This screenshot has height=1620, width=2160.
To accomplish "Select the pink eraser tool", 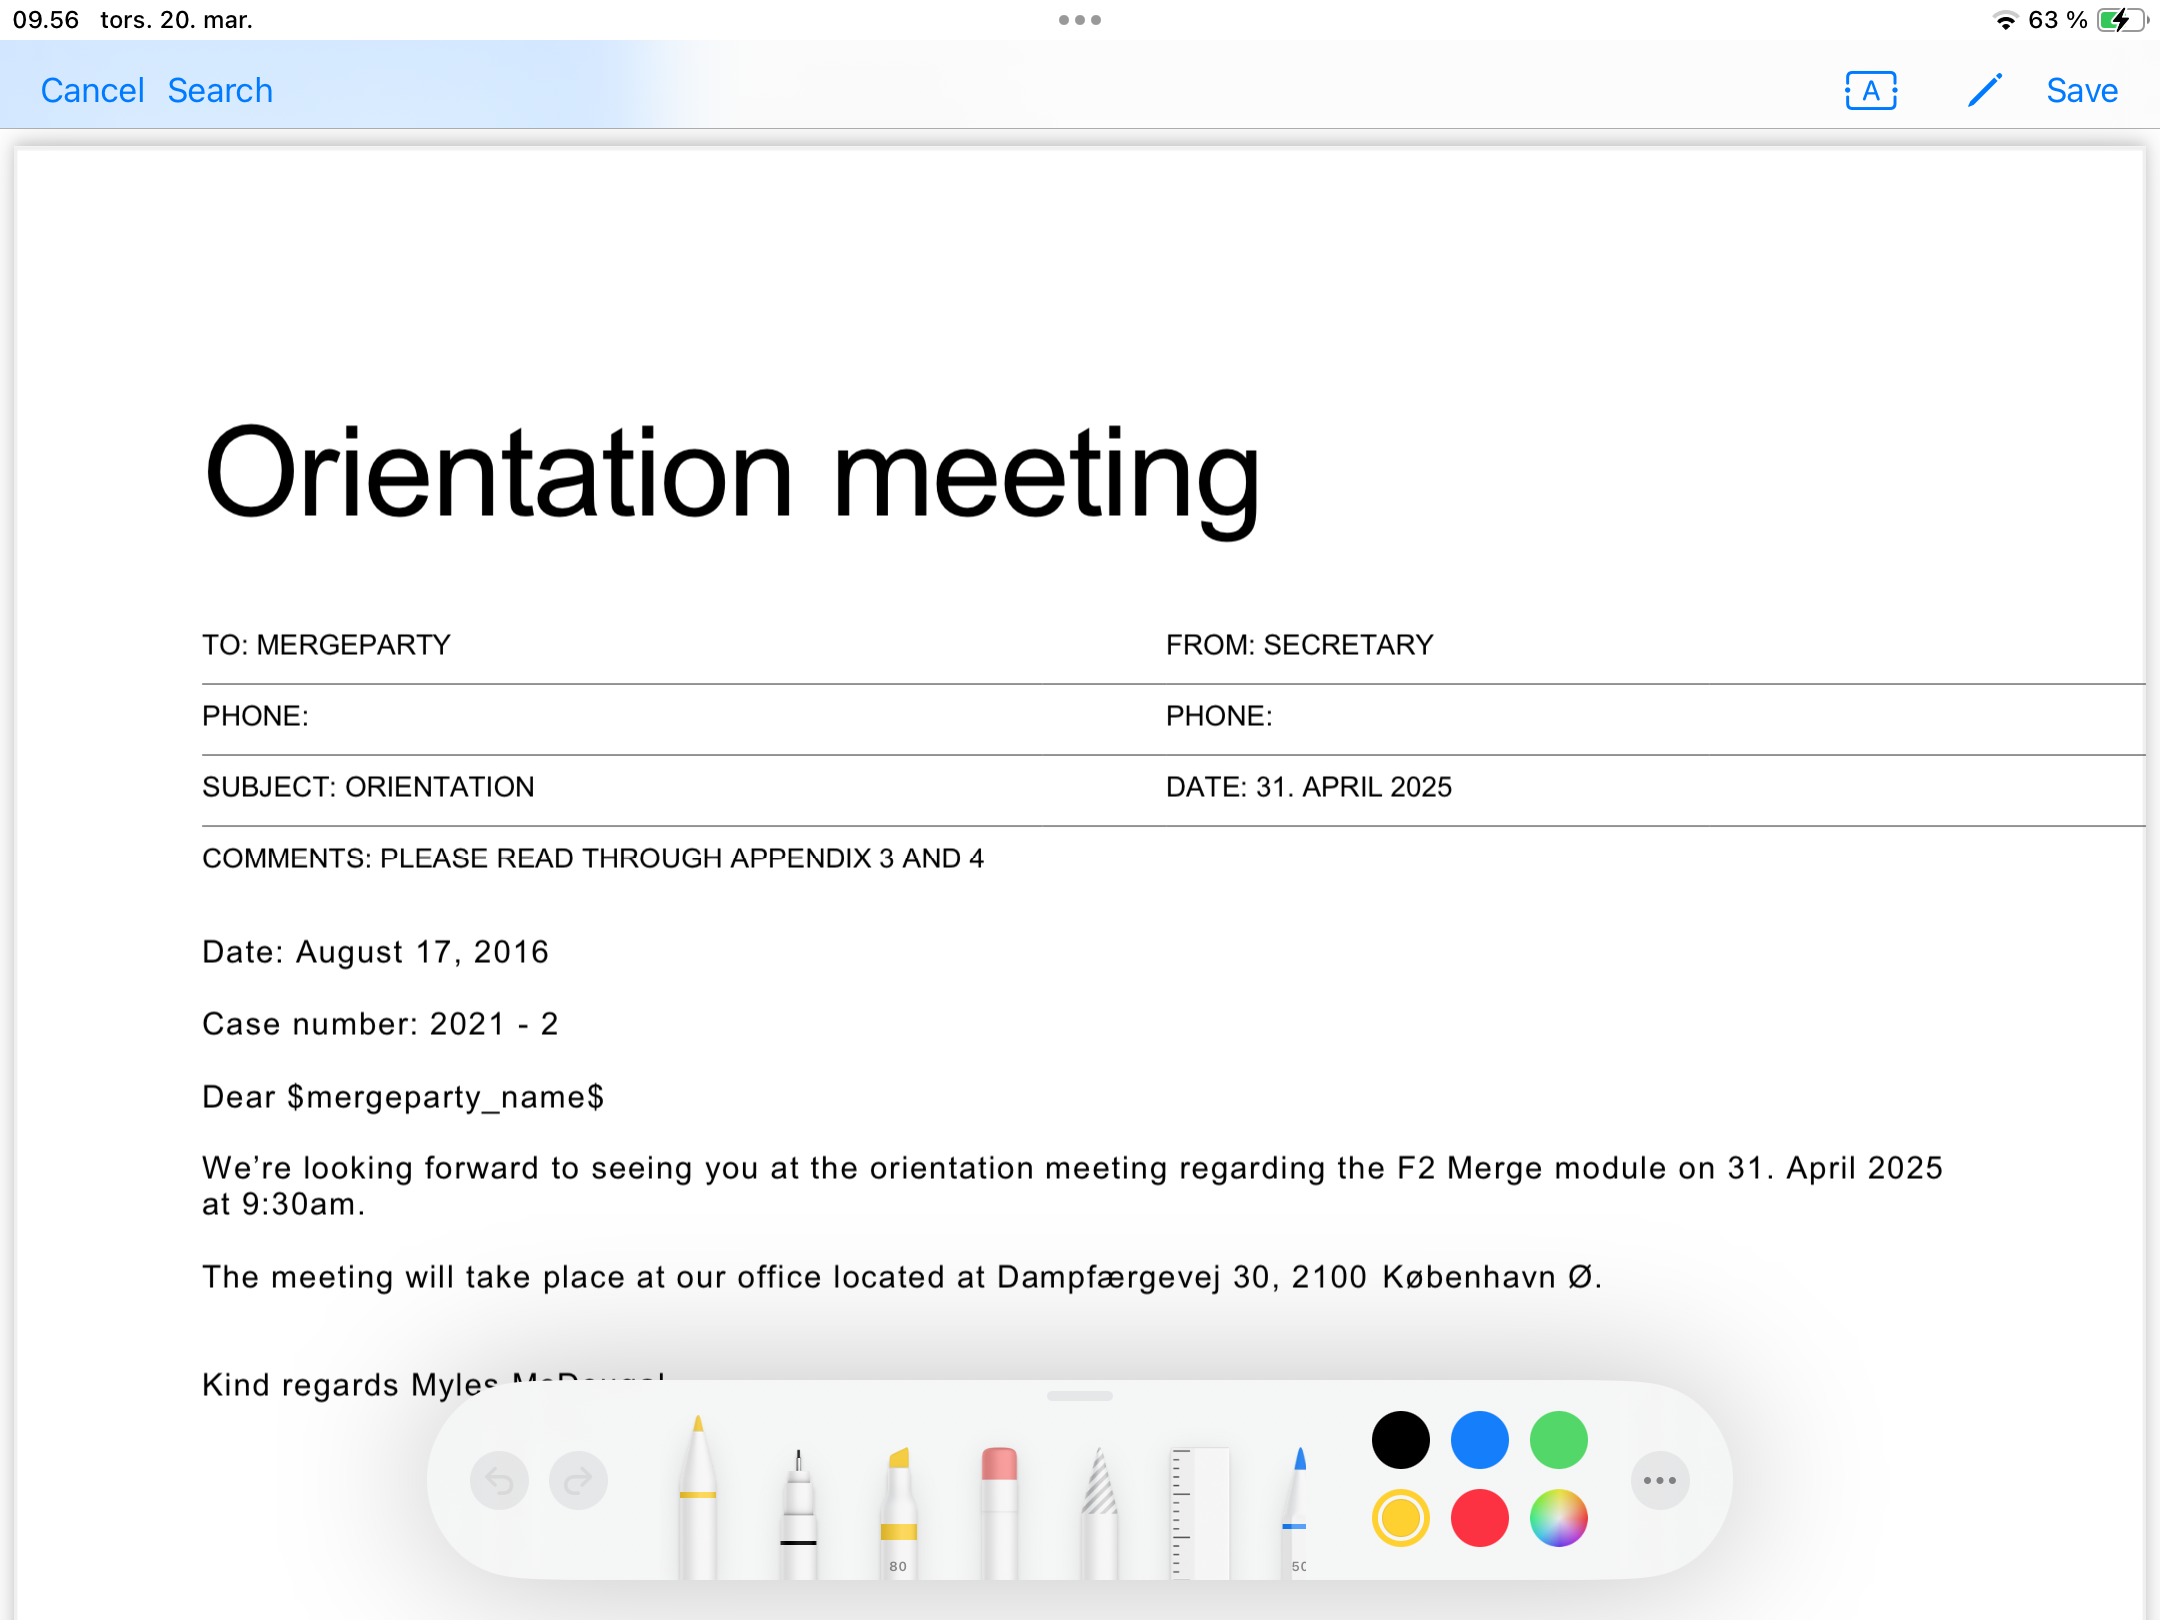I will coord(999,1512).
